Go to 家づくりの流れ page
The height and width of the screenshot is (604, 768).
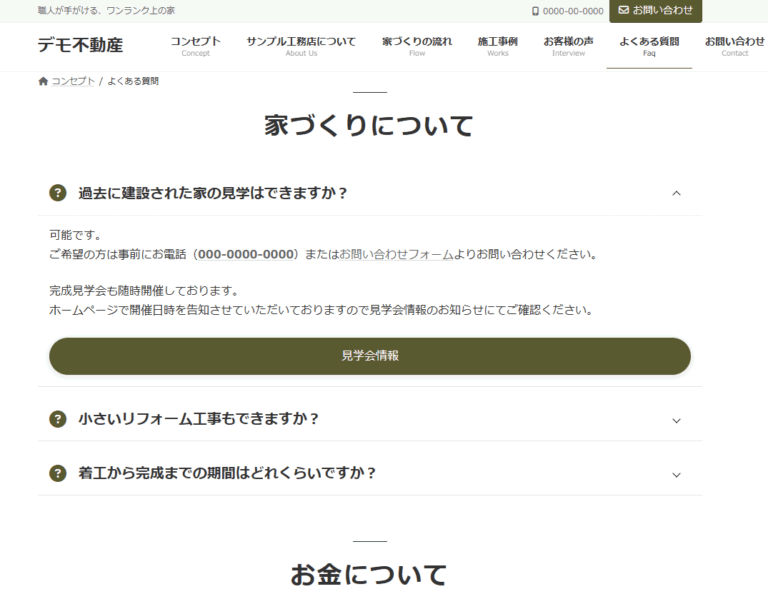[417, 46]
